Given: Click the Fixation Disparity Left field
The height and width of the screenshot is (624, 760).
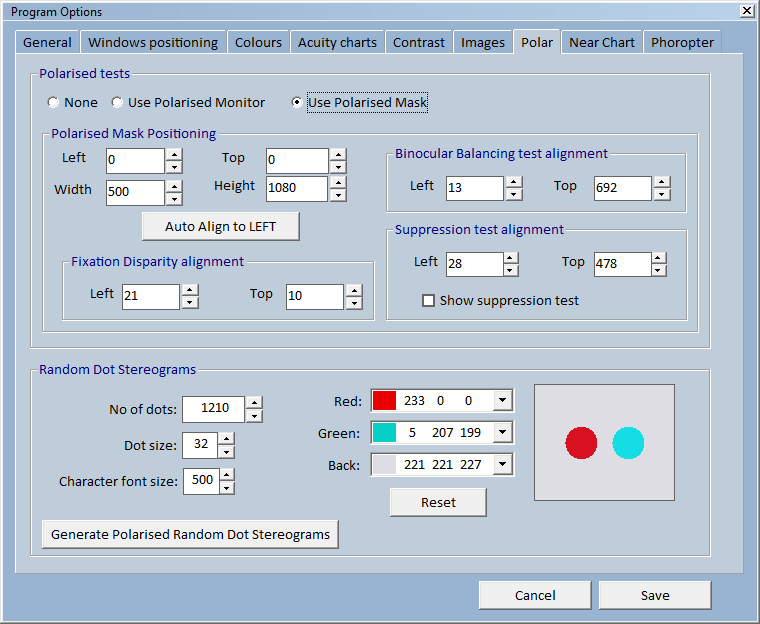Looking at the screenshot, I should click(151, 296).
